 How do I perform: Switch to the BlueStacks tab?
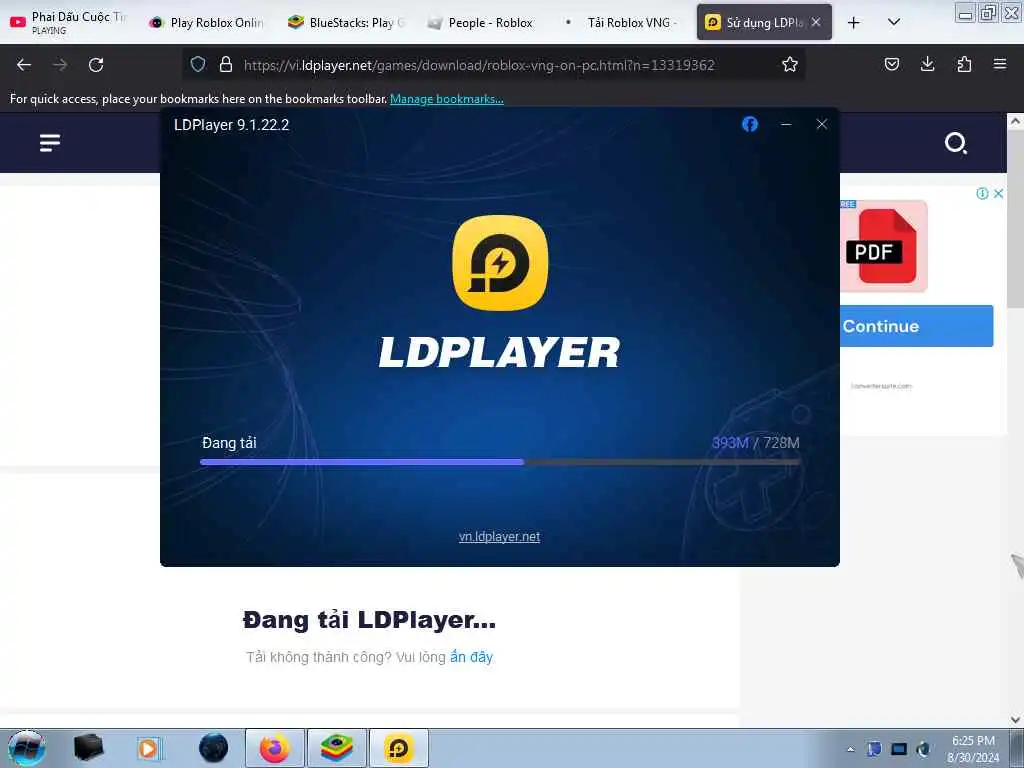[x=346, y=22]
